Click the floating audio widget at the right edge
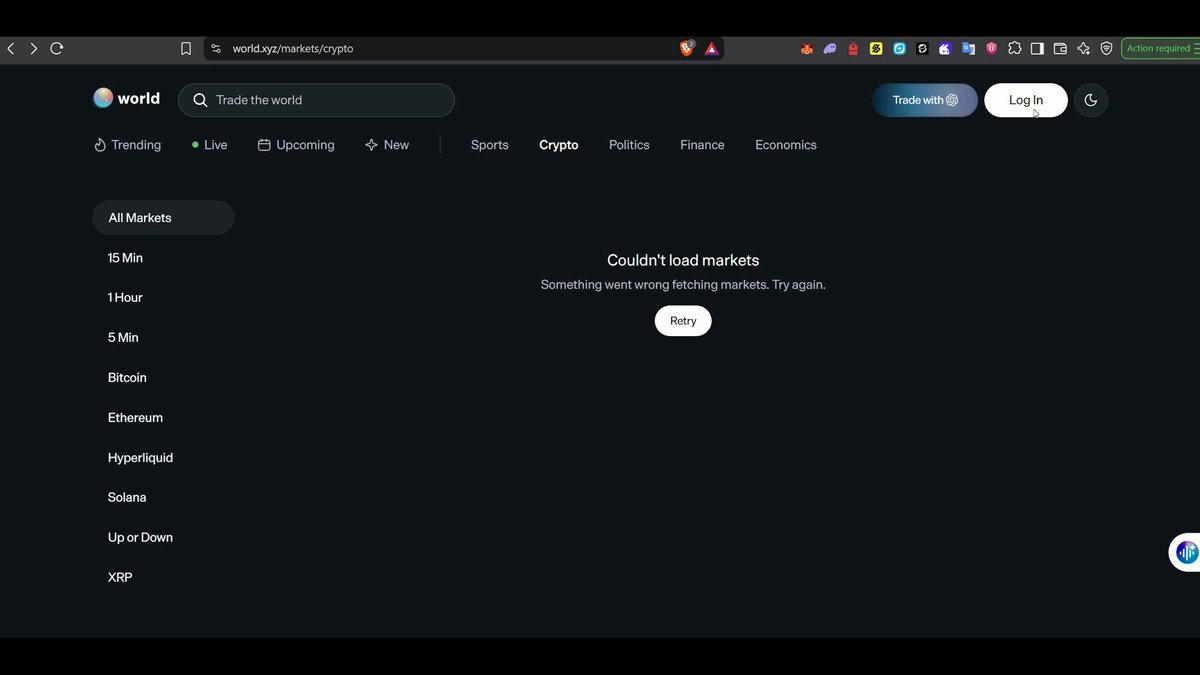 (1185, 552)
